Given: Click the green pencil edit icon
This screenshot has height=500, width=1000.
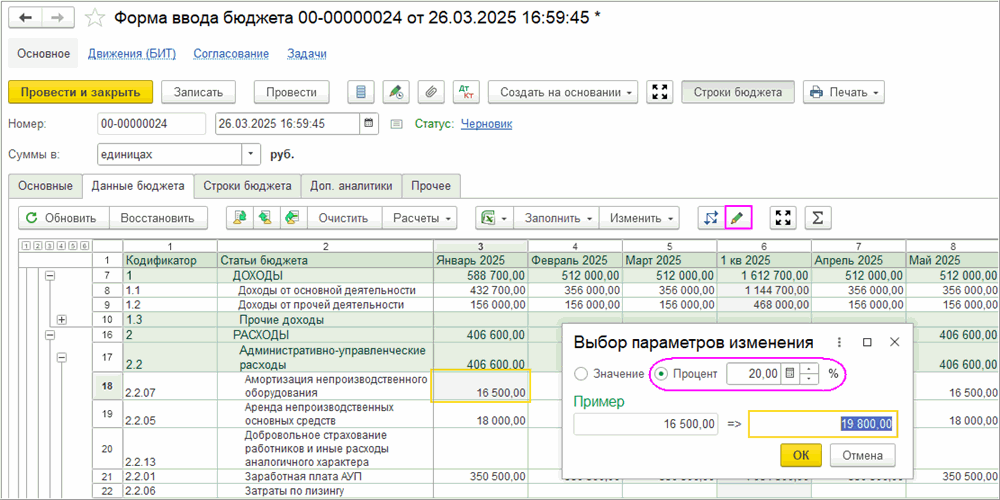Looking at the screenshot, I should [738, 217].
